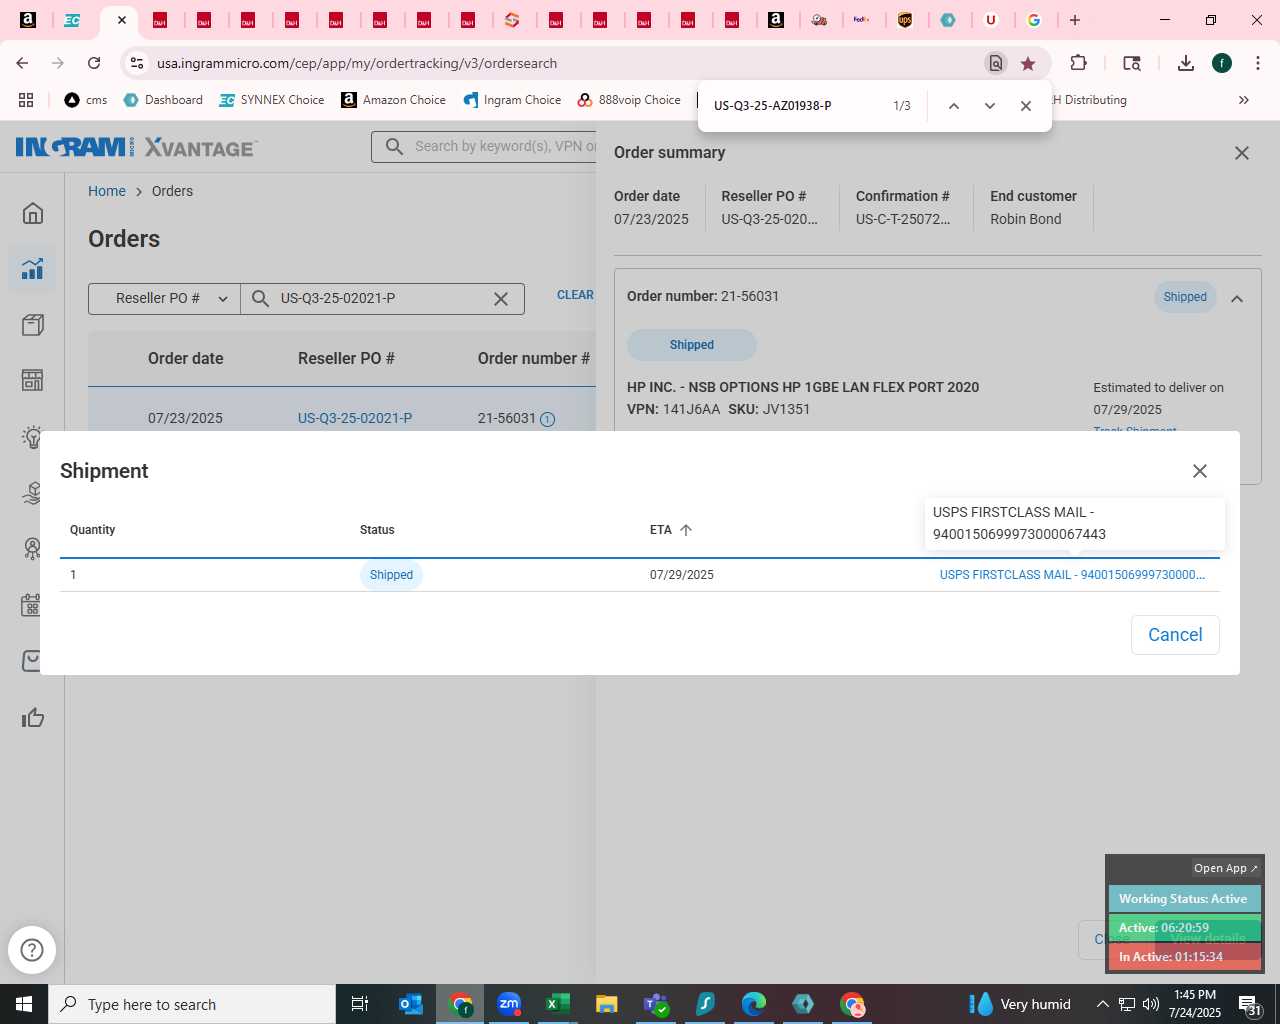
Task: Open the 888voip Choice bookmark
Action: (629, 100)
